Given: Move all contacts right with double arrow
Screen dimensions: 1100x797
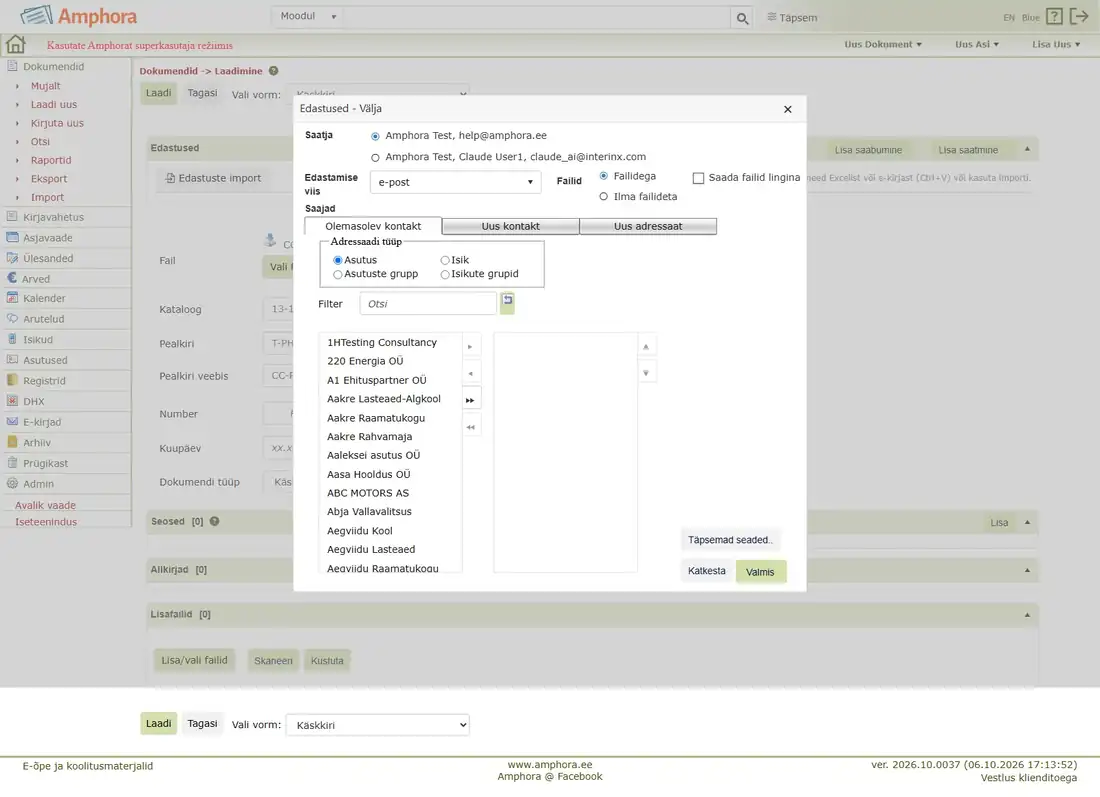Looking at the screenshot, I should 470,400.
